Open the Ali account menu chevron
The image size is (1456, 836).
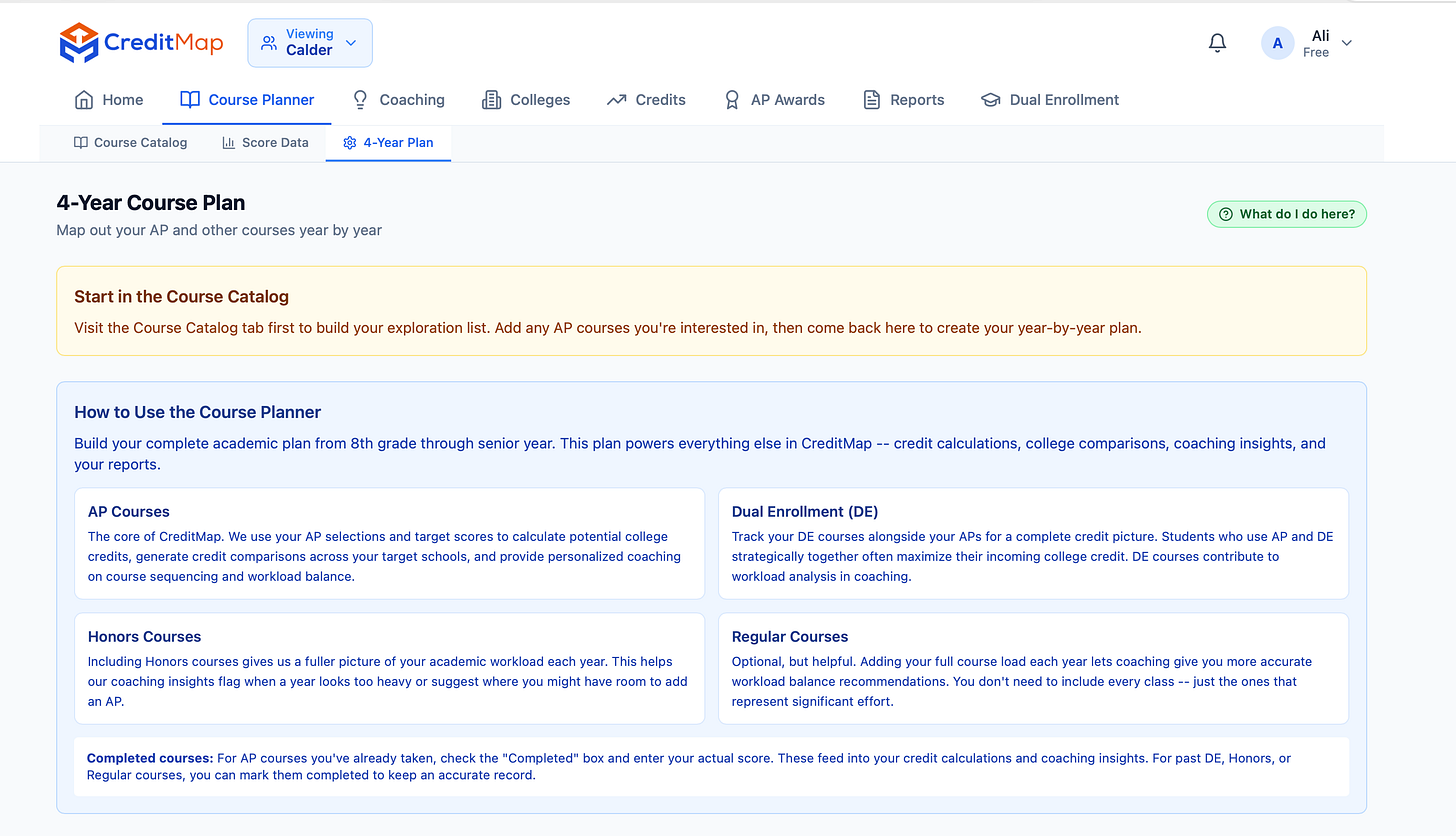pos(1347,43)
